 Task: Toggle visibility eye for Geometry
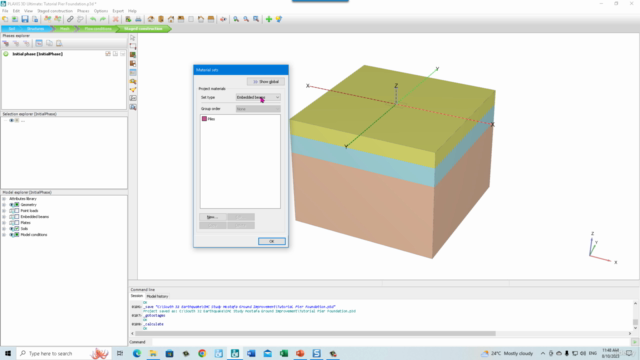[x=11, y=204]
